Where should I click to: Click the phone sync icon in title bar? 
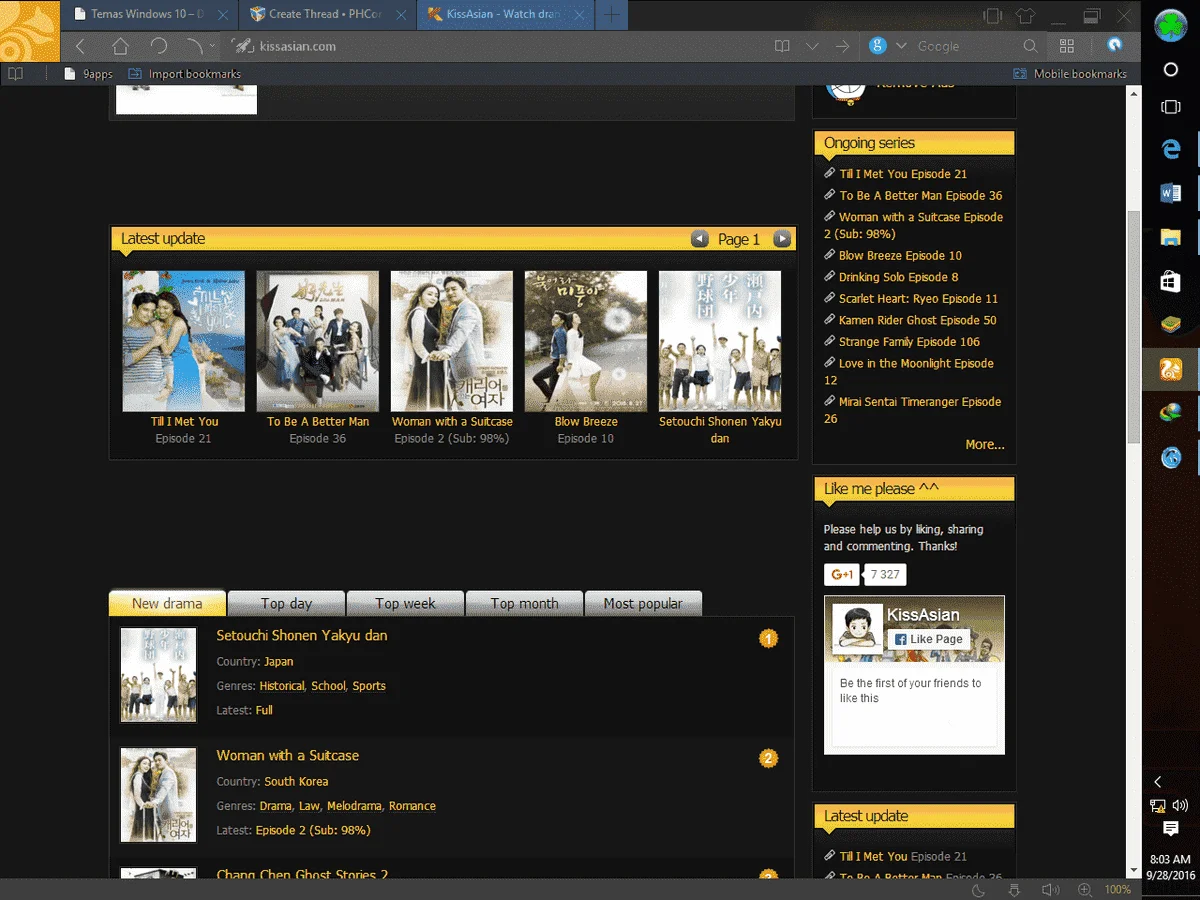[x=992, y=15]
